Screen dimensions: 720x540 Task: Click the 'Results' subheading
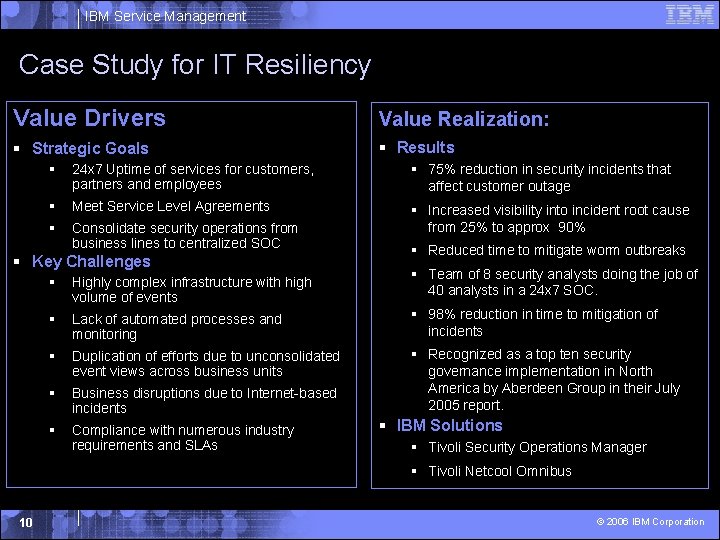426,147
